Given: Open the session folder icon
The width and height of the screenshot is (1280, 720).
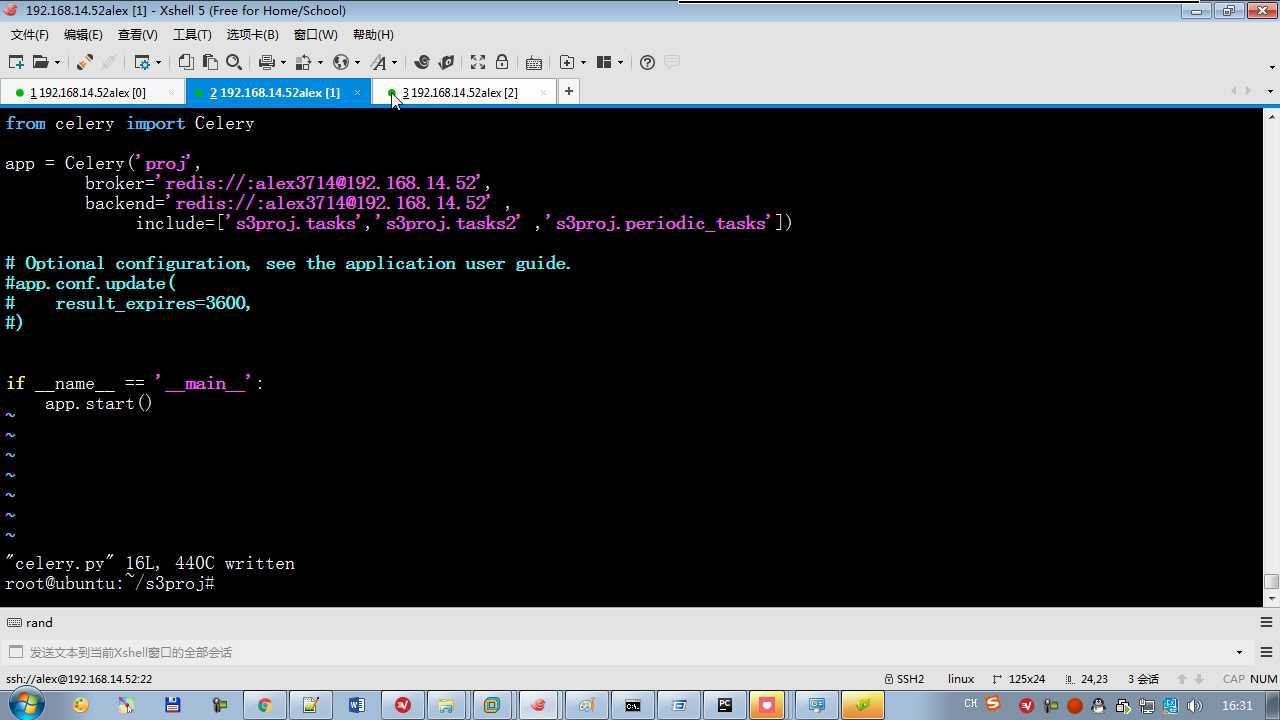Looking at the screenshot, I should click(40, 62).
